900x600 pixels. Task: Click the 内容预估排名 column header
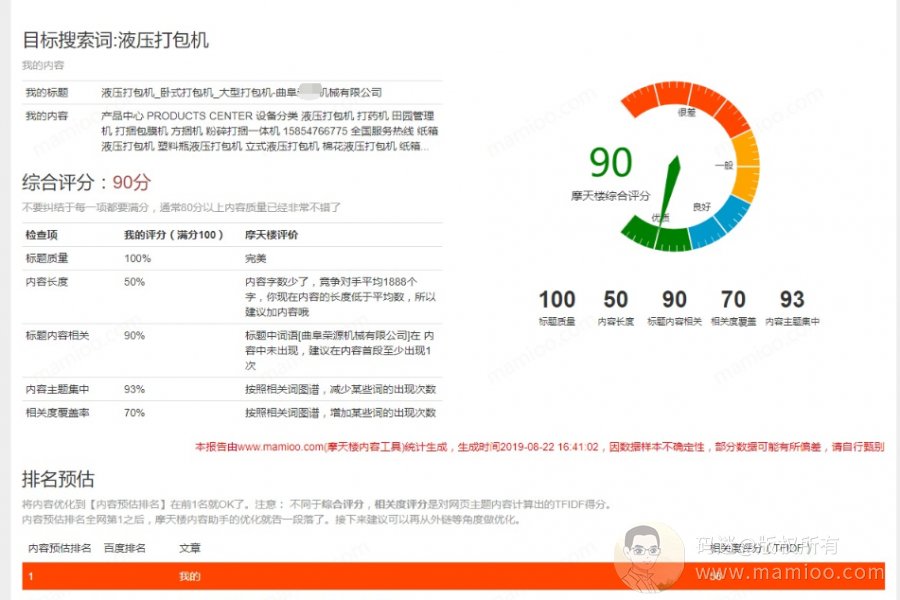click(x=60, y=548)
